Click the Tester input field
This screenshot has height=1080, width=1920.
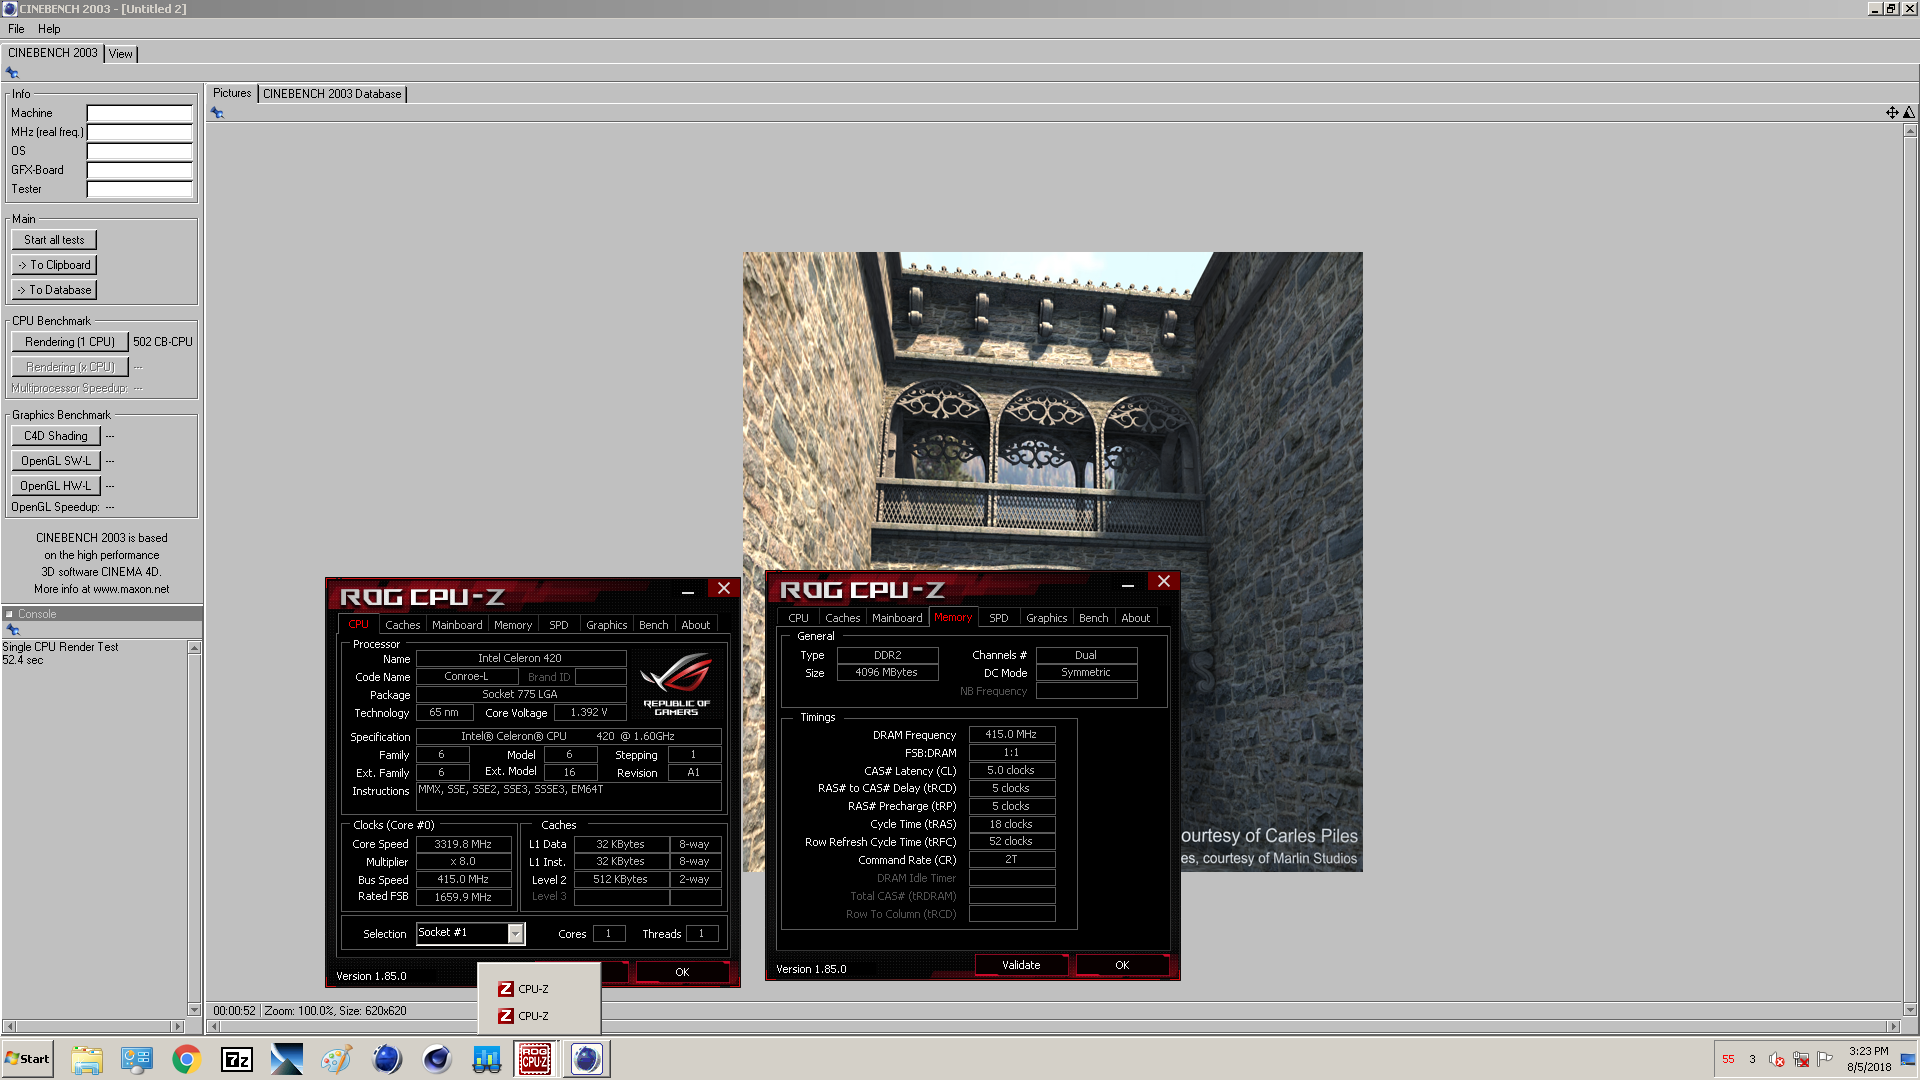140,189
